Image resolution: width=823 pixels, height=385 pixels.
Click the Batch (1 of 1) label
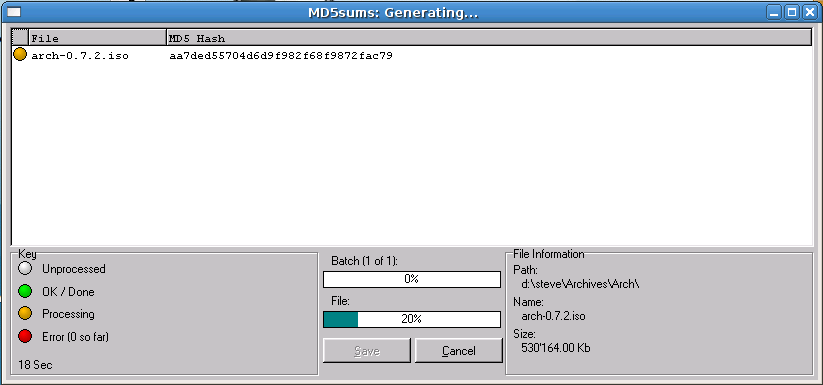coord(364,261)
